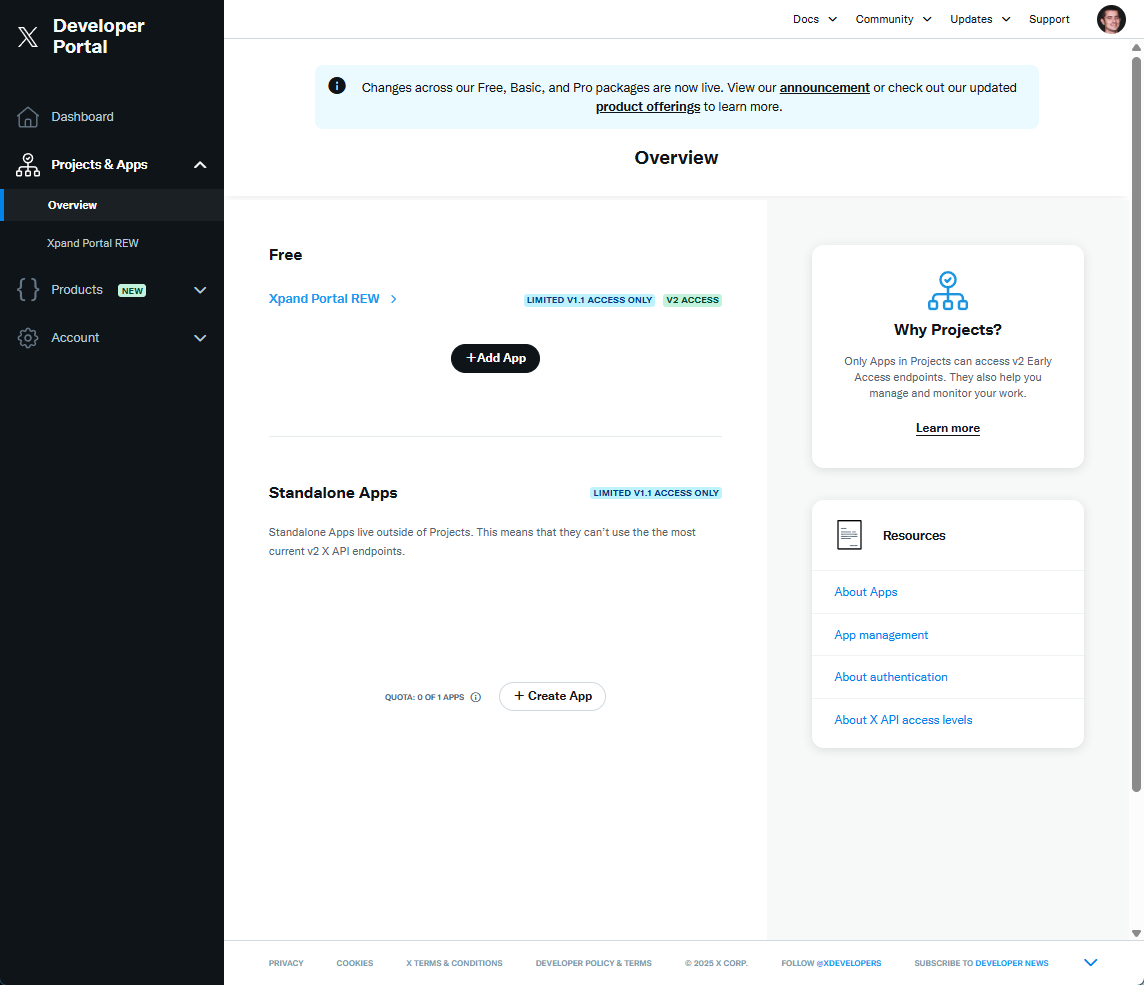The image size is (1144, 985).
Task: Click the © 2025 X Corp. text
Action: [x=716, y=963]
